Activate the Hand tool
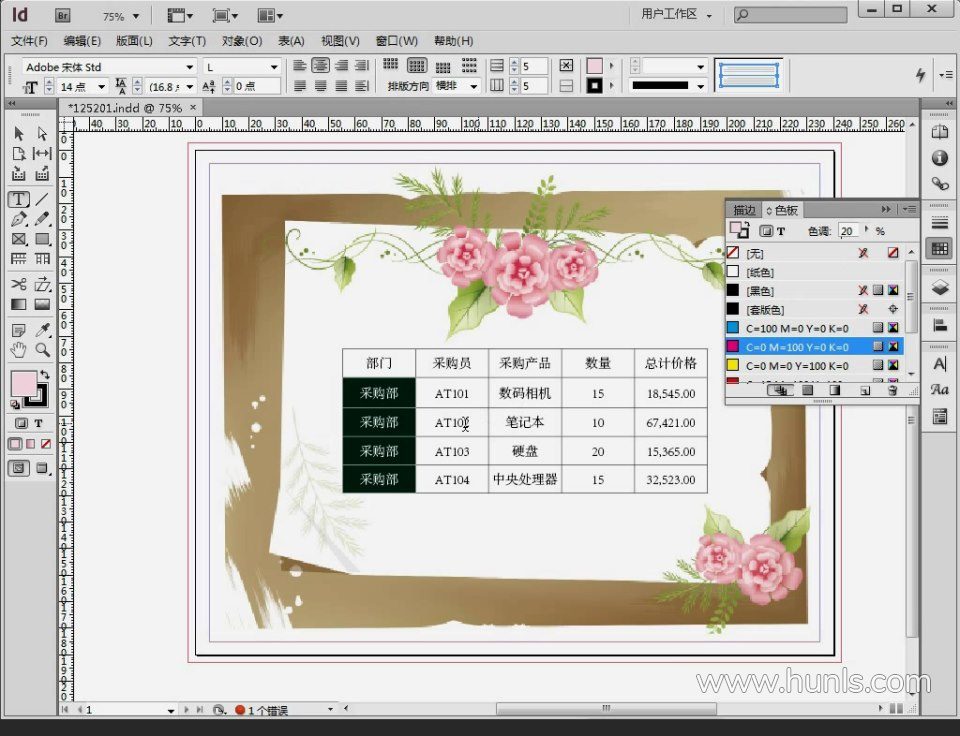Viewport: 960px width, 736px height. tap(19, 350)
